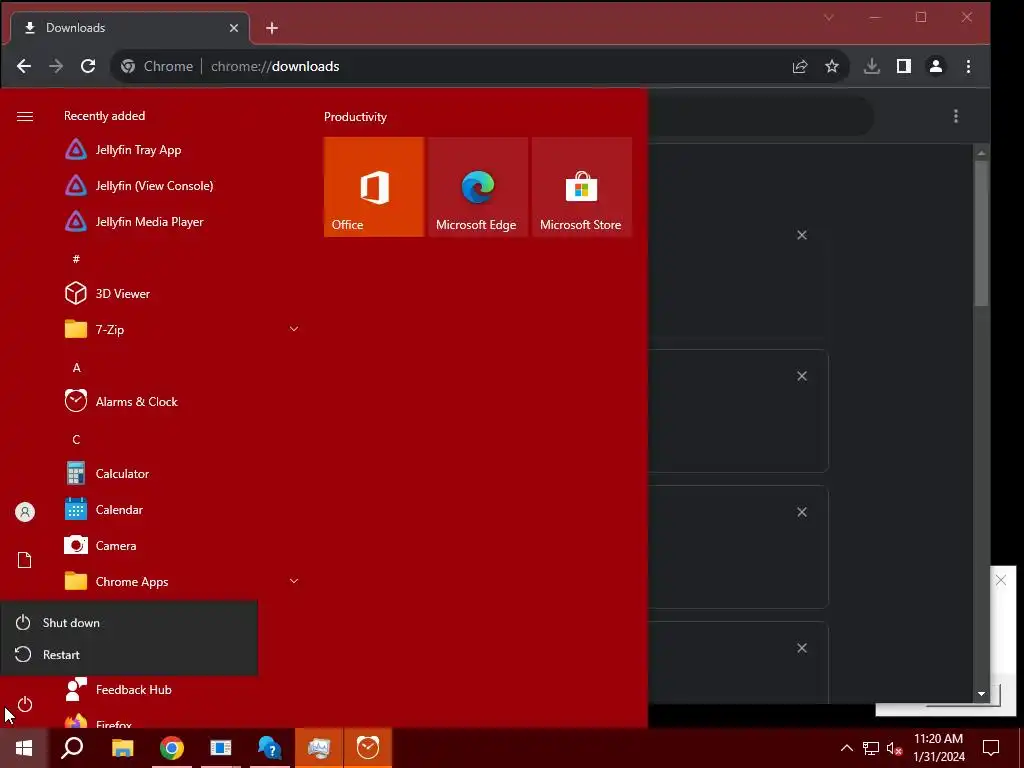
Task: Switch to Chrome in the taskbar
Action: click(171, 748)
